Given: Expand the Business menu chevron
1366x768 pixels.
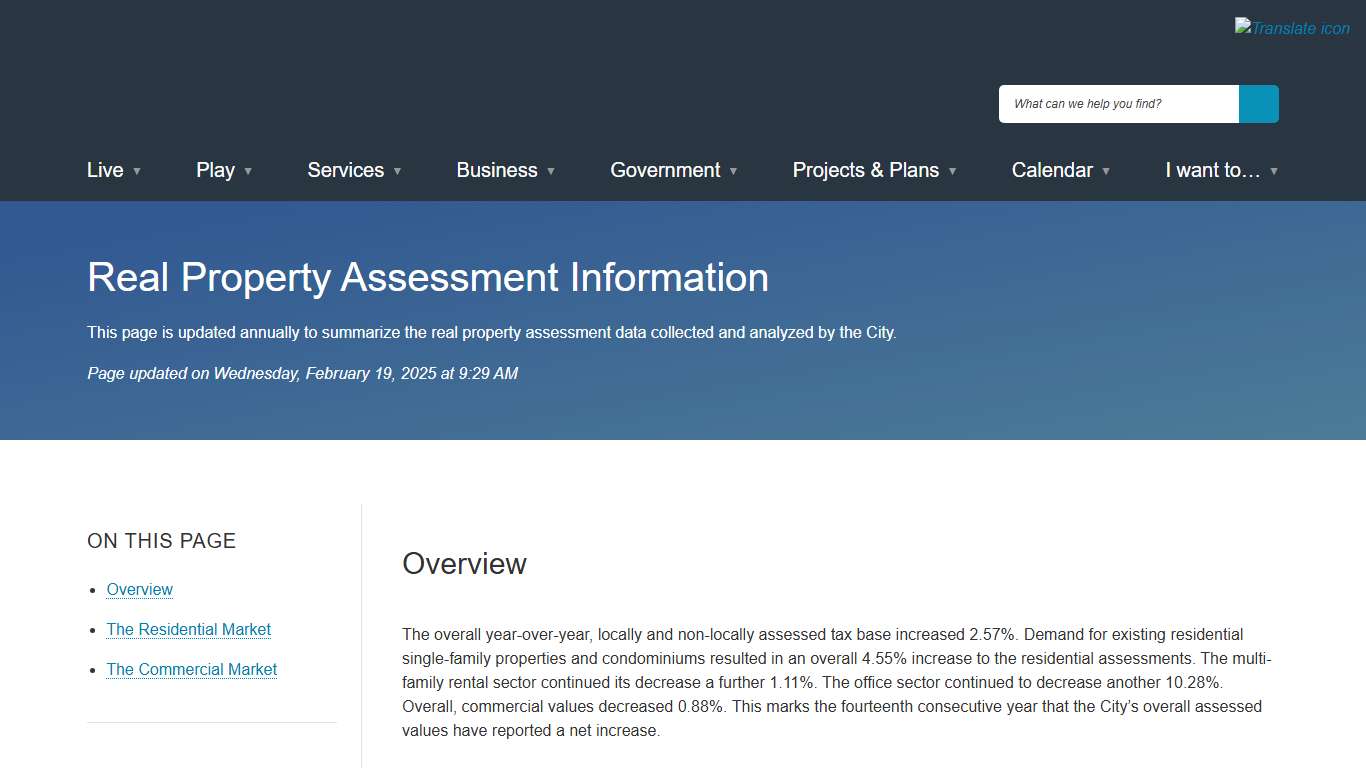Looking at the screenshot, I should pyautogui.click(x=550, y=171).
